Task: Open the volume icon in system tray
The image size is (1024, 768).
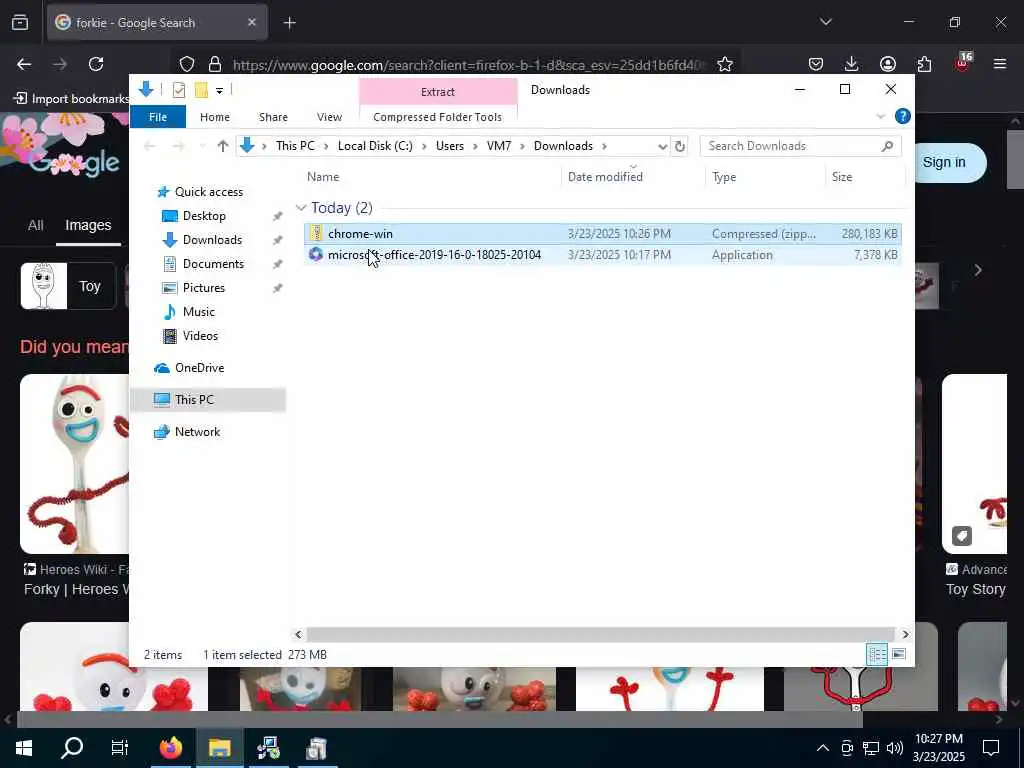Action: (x=895, y=748)
